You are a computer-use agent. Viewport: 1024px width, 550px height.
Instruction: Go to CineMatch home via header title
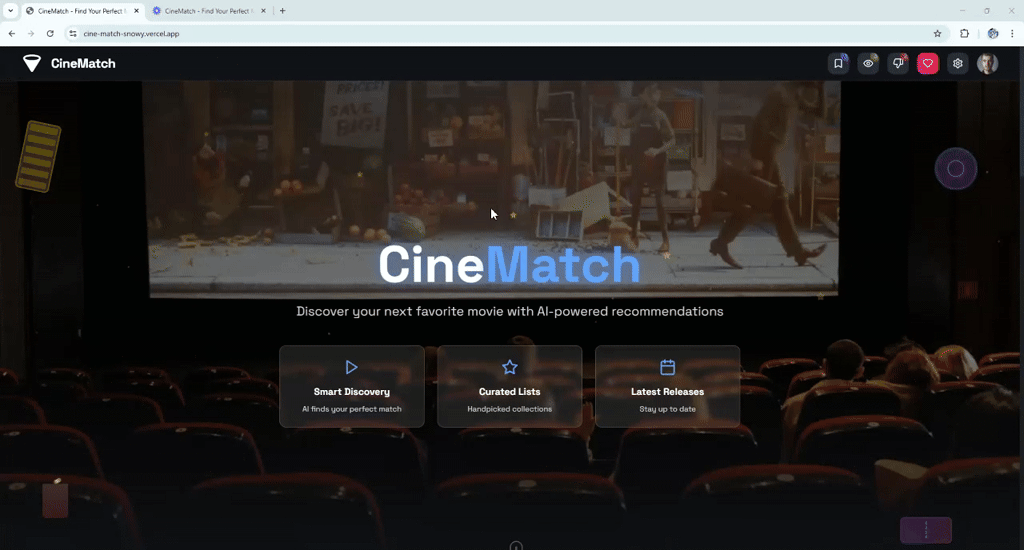83,63
